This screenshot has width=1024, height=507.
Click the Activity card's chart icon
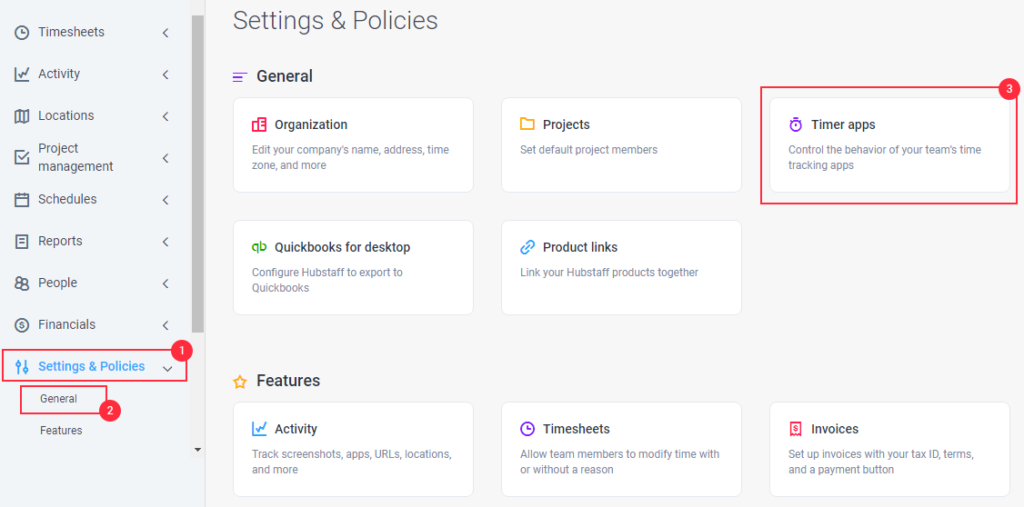click(259, 429)
